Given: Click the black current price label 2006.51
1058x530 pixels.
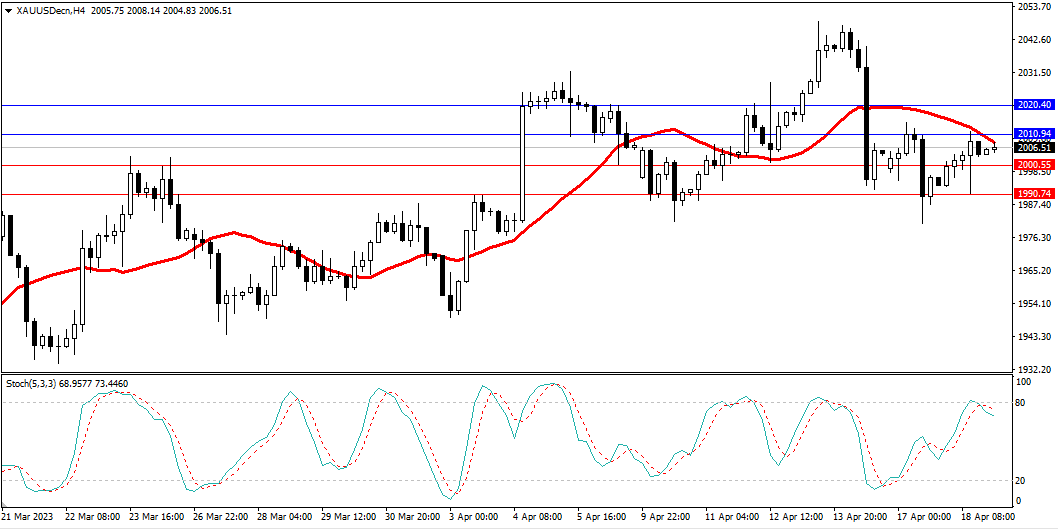Looking at the screenshot, I should 1034,147.
